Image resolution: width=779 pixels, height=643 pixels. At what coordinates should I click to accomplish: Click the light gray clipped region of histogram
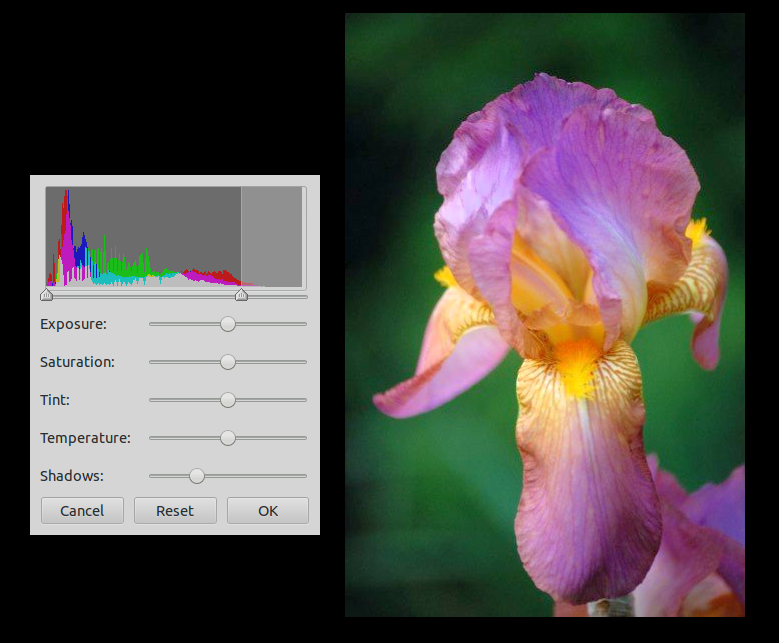tap(272, 237)
